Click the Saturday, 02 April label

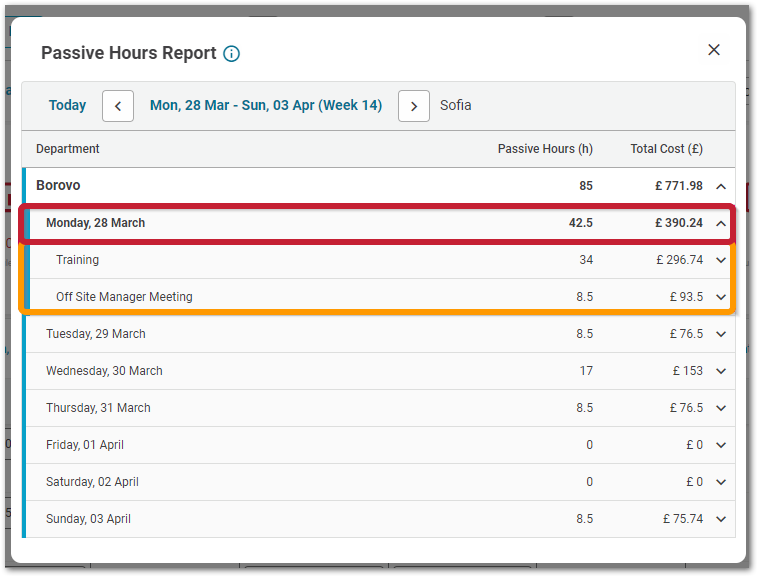click(x=92, y=482)
